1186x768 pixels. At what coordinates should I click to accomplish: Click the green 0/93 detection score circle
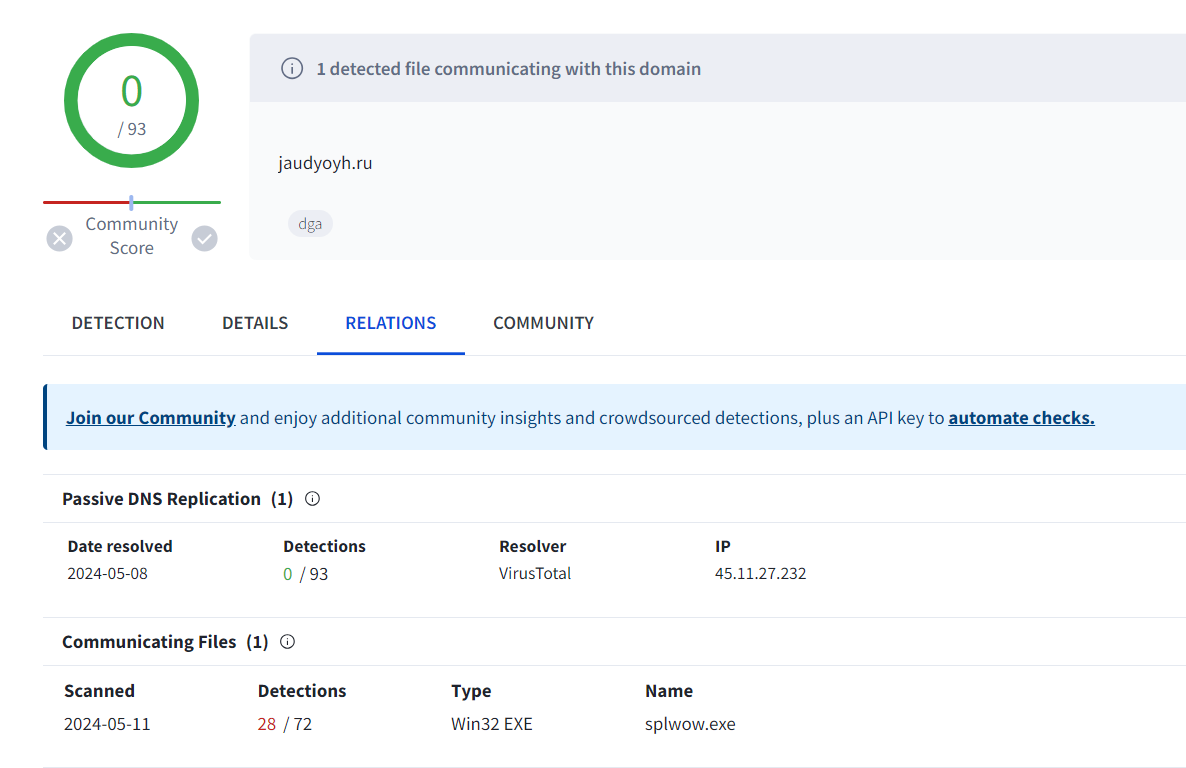point(131,101)
